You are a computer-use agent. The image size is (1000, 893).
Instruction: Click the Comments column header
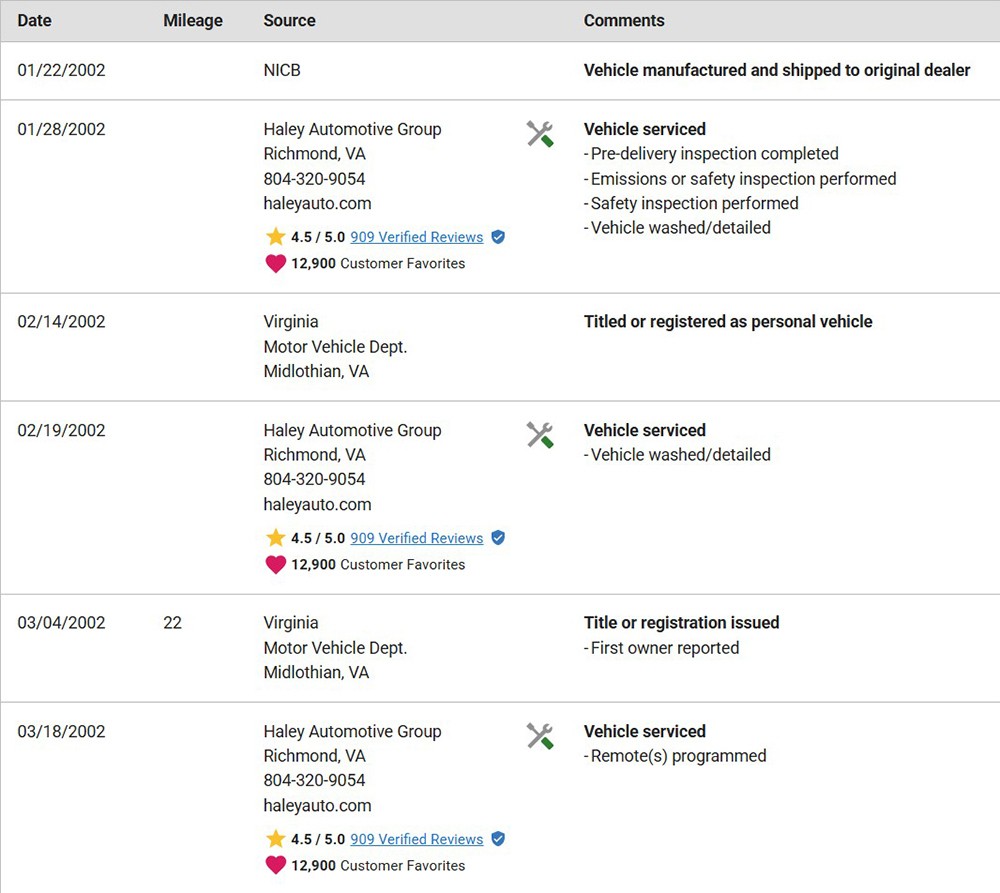624,20
